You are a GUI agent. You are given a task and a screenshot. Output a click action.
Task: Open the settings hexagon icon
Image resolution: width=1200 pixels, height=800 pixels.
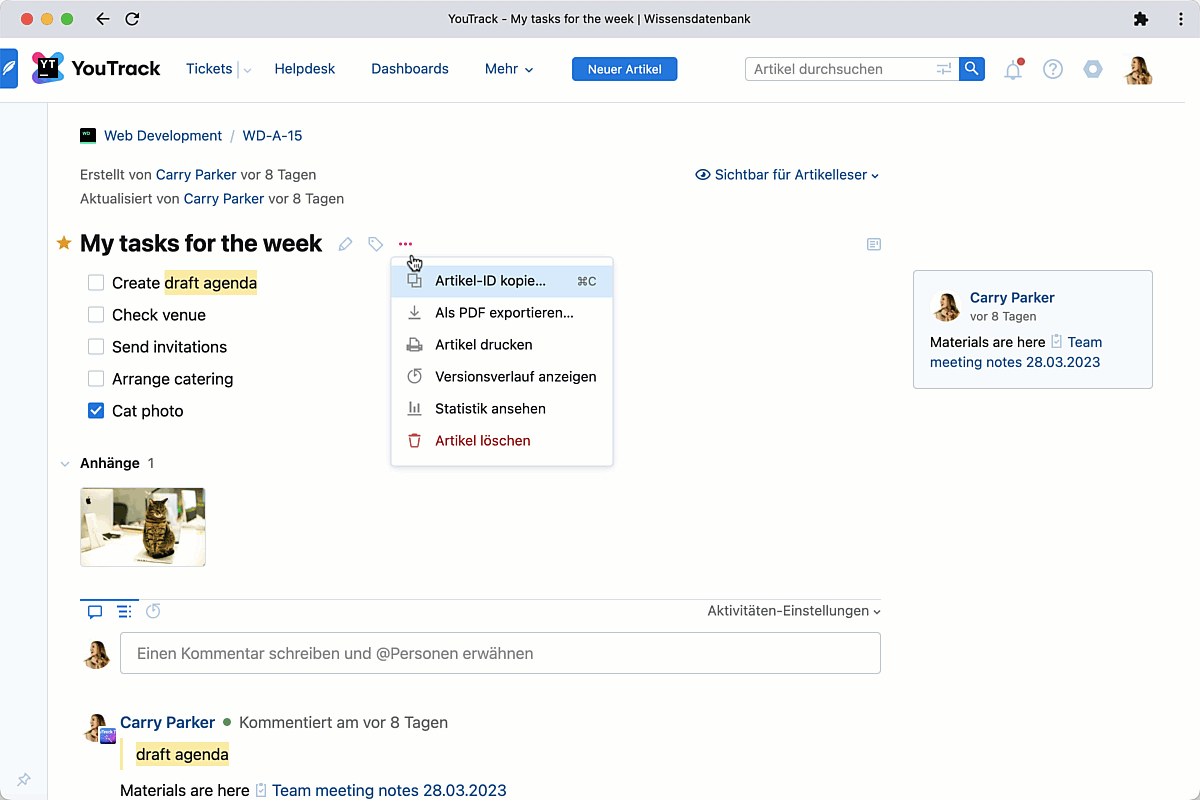1092,69
